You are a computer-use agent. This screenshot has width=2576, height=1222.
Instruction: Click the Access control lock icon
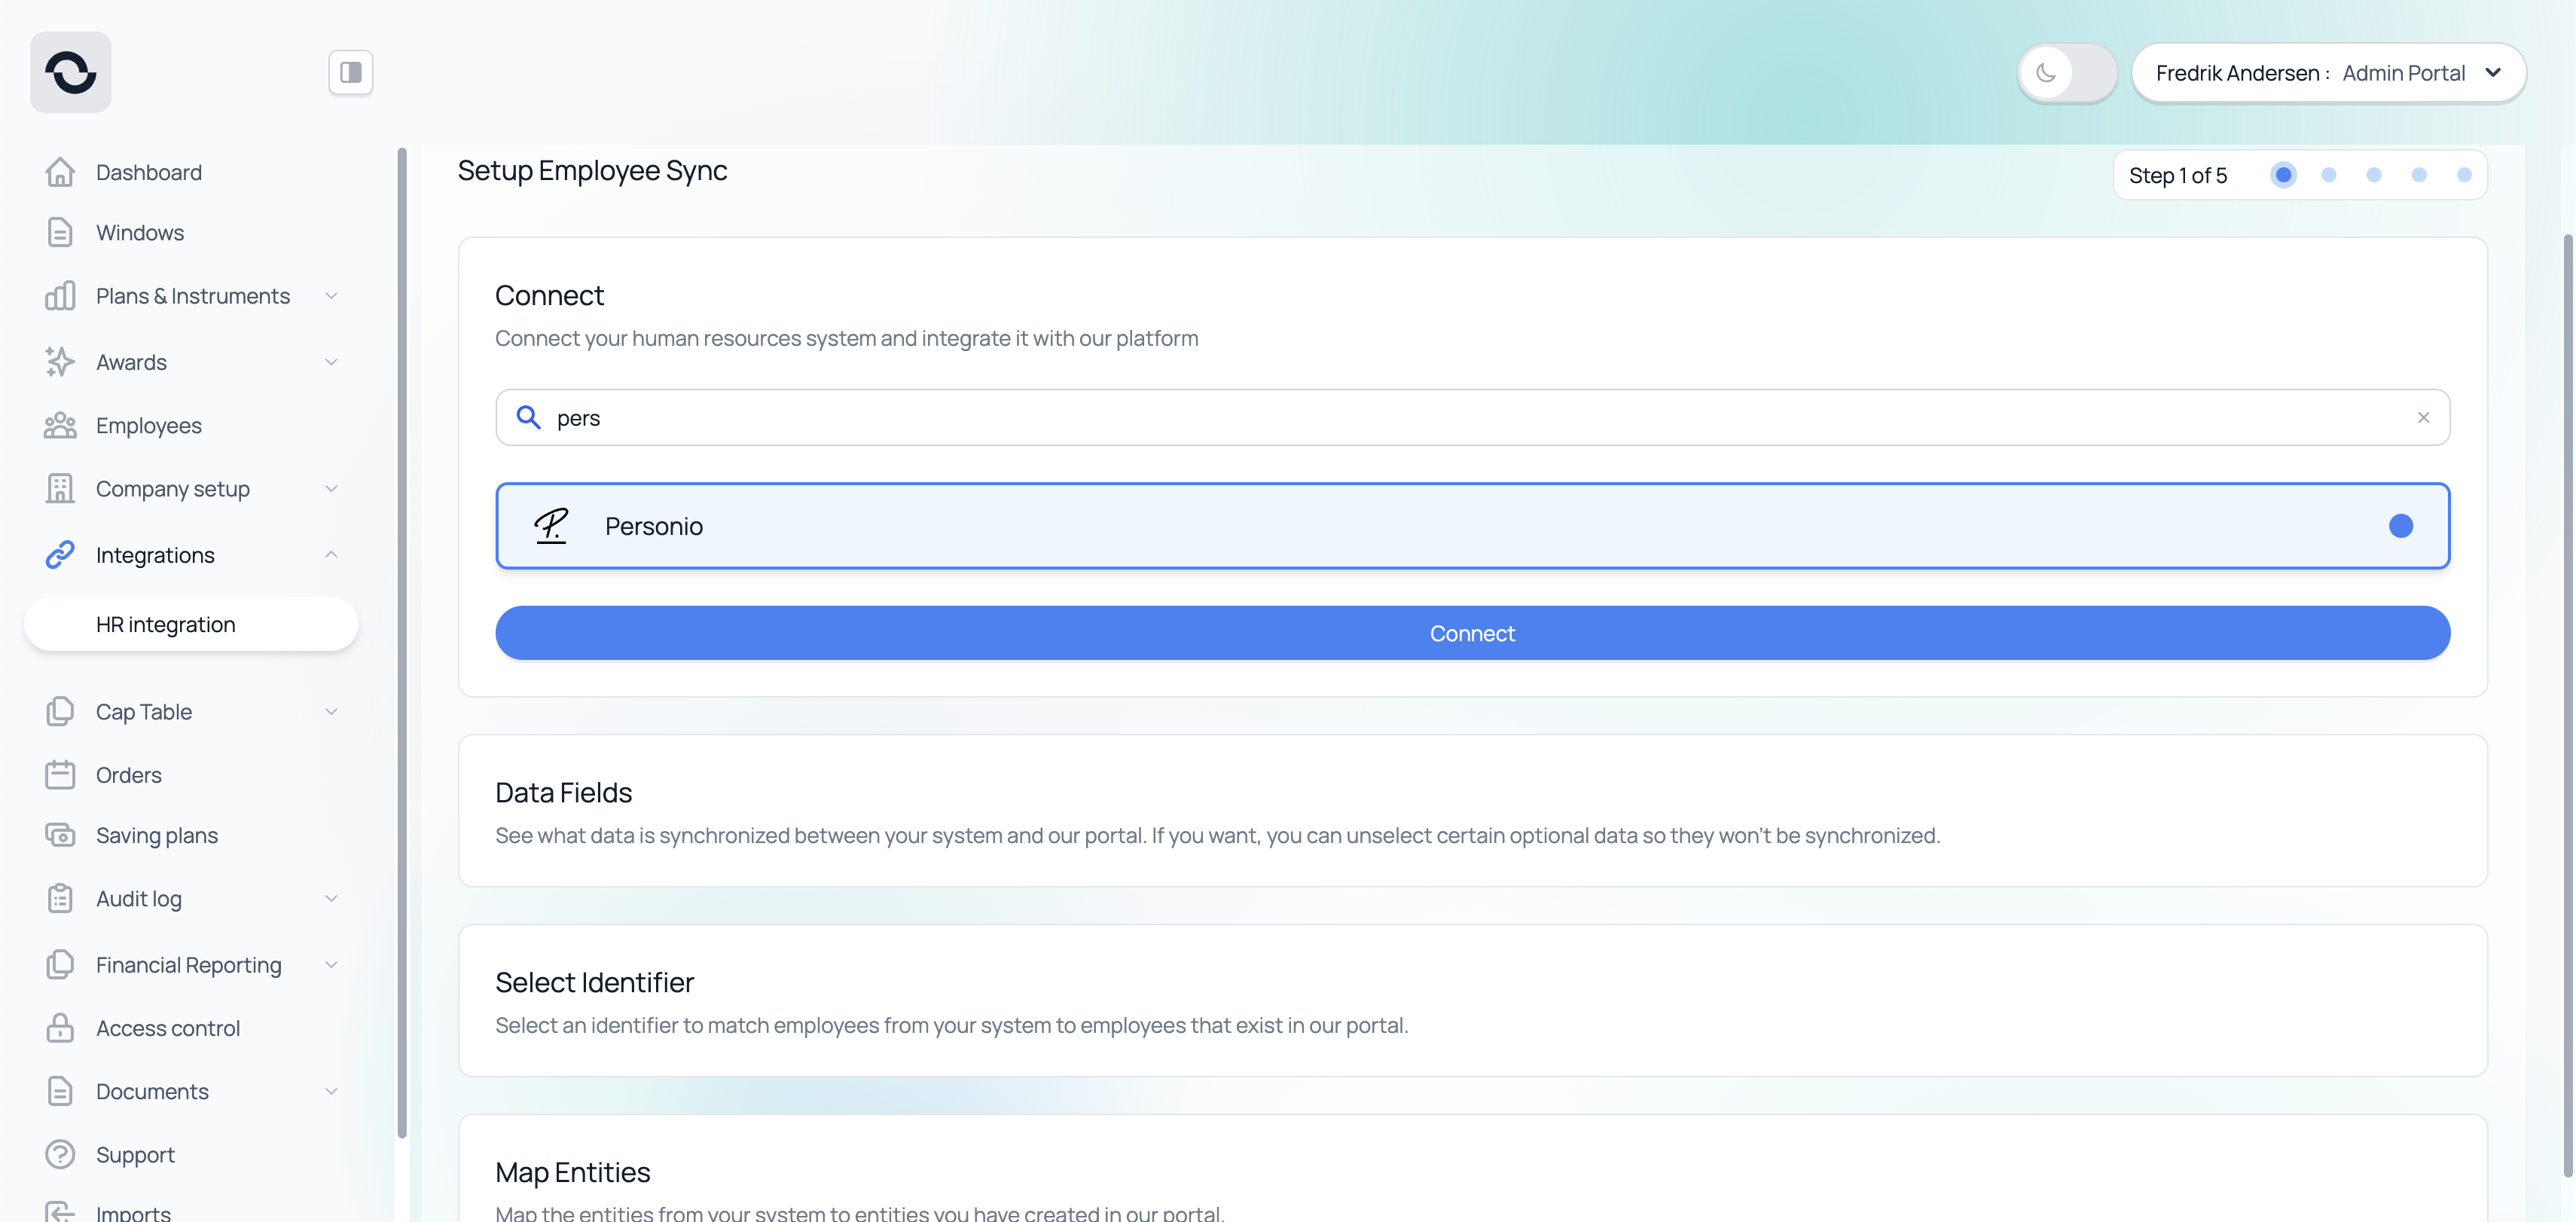tap(60, 1028)
